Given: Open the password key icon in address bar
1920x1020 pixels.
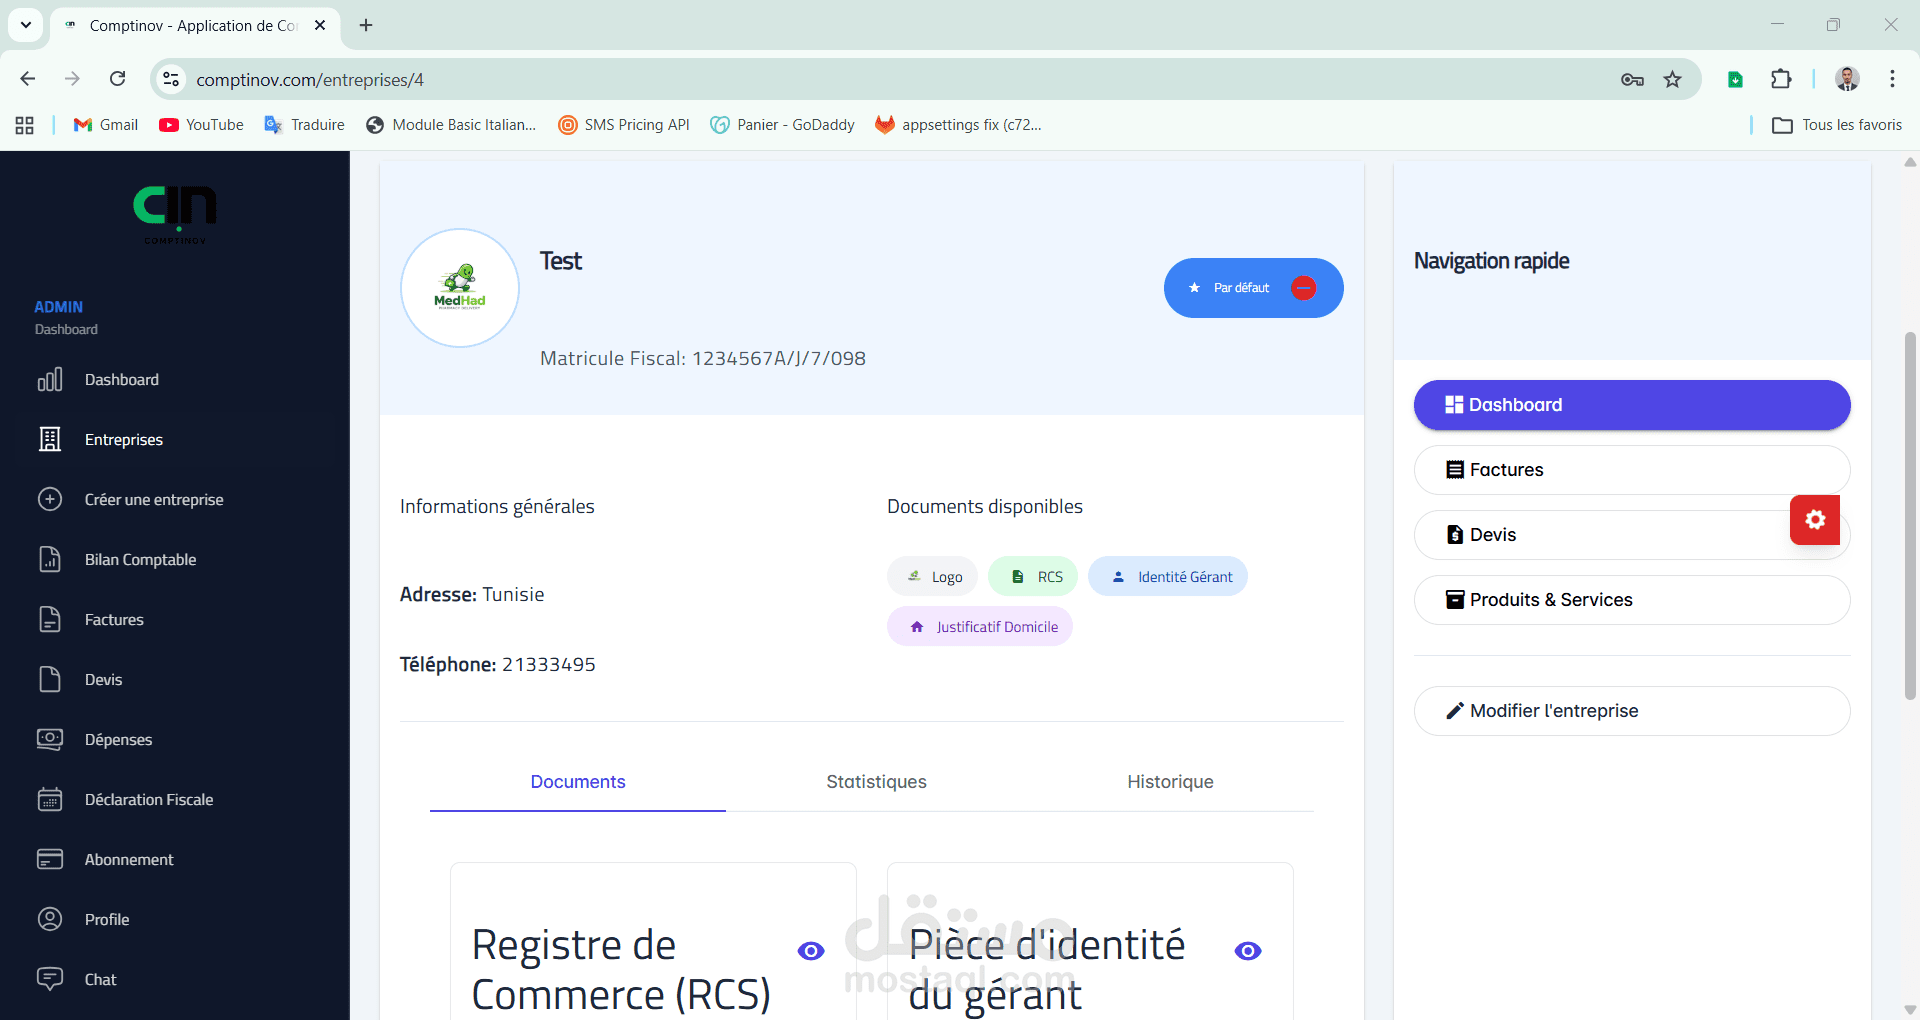Looking at the screenshot, I should pyautogui.click(x=1632, y=79).
